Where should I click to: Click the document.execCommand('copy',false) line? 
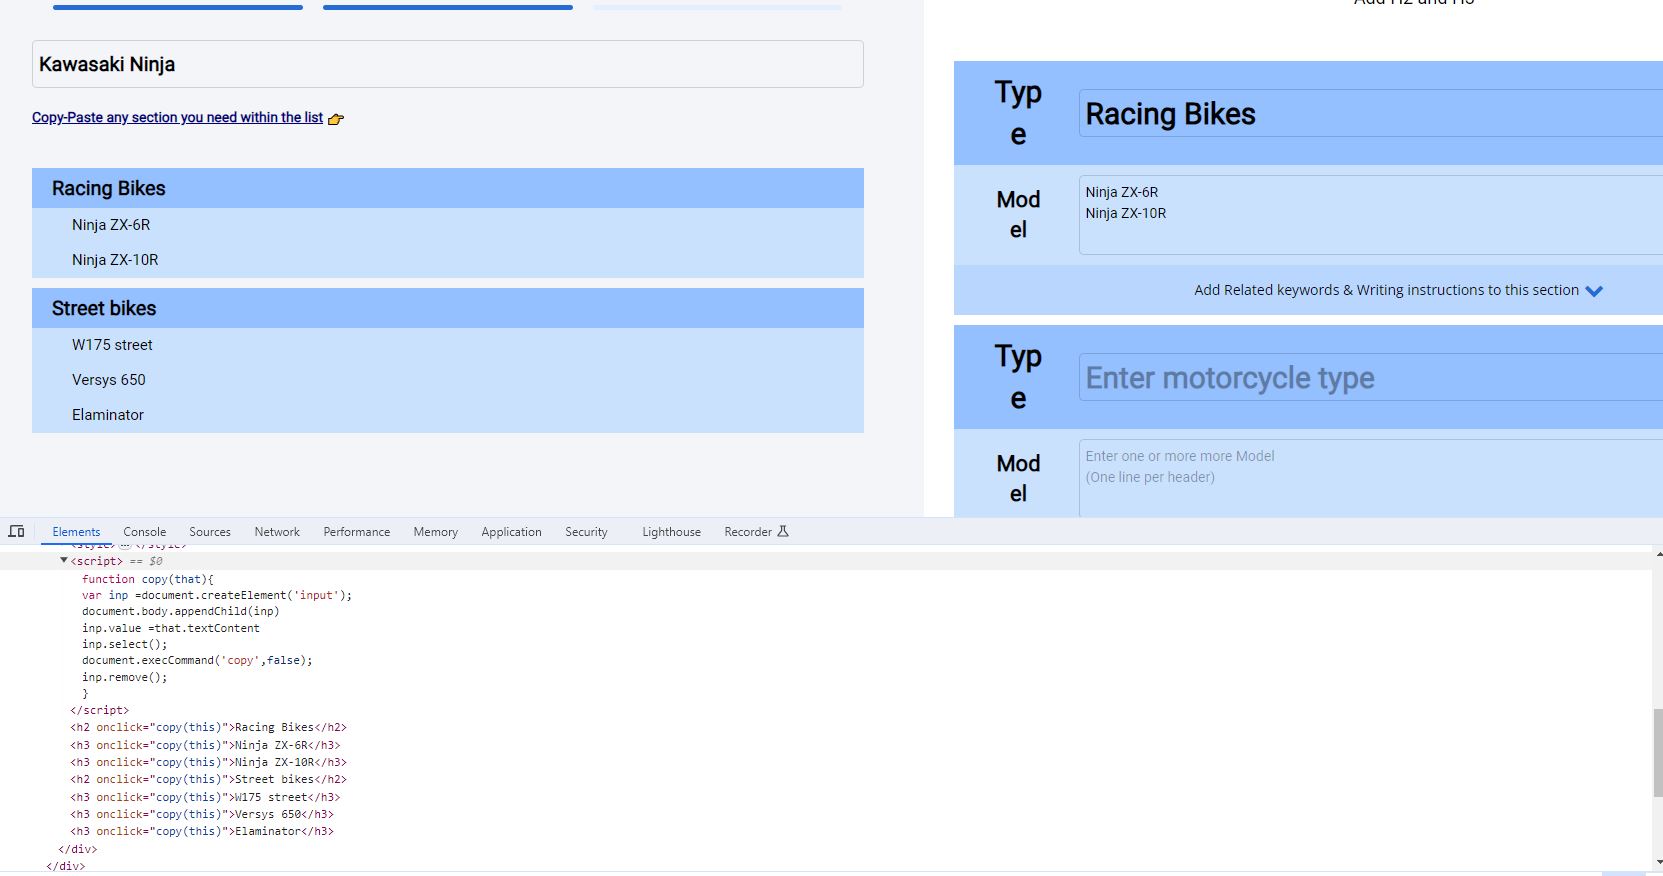197,660
